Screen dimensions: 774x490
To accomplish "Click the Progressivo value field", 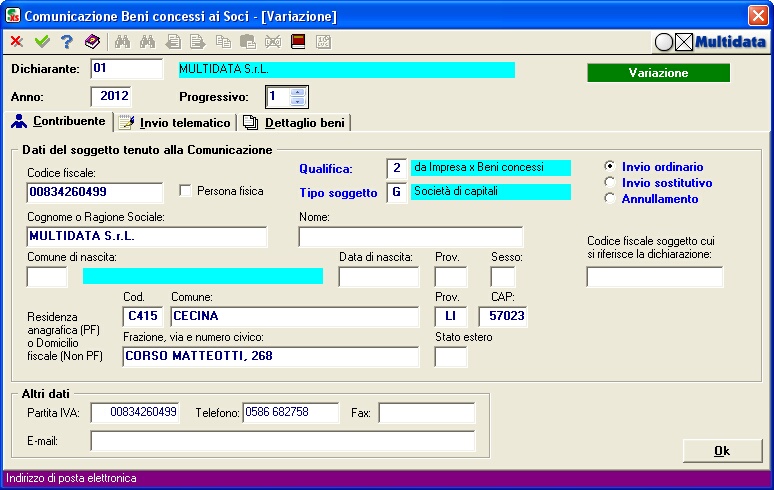I will click(278, 97).
